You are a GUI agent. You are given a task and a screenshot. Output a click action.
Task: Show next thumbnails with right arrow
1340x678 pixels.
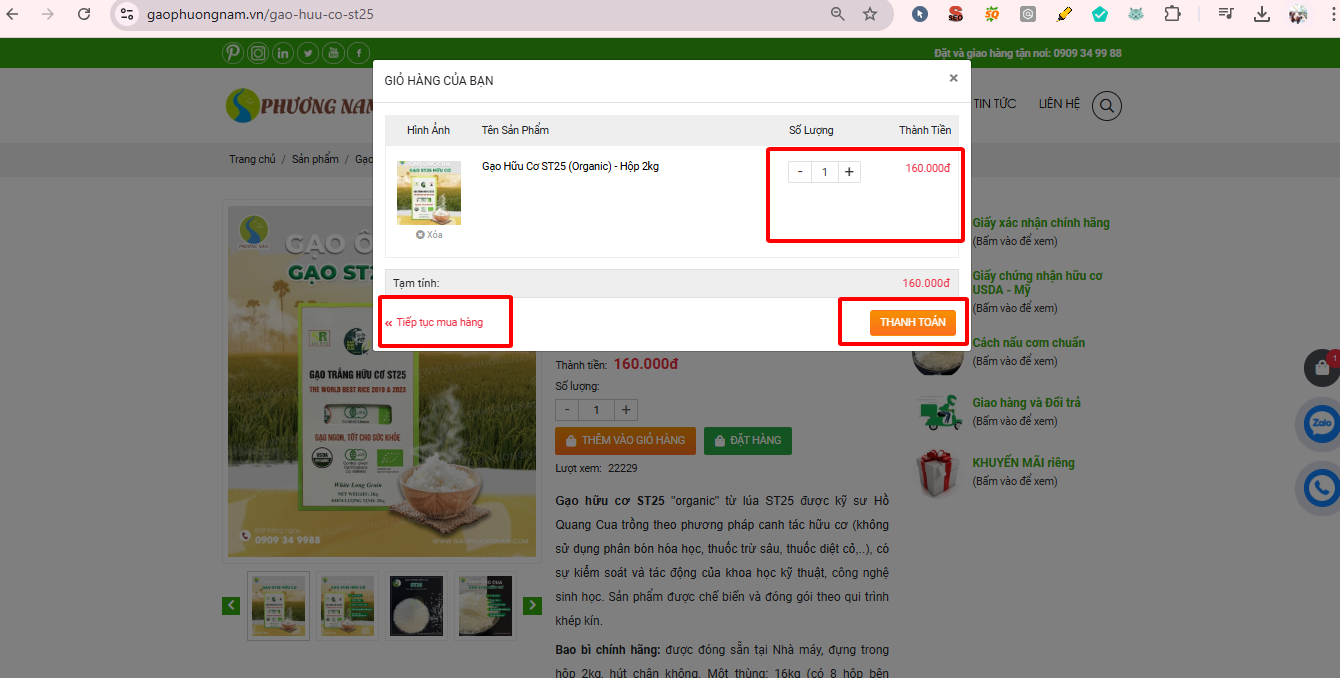pos(532,605)
